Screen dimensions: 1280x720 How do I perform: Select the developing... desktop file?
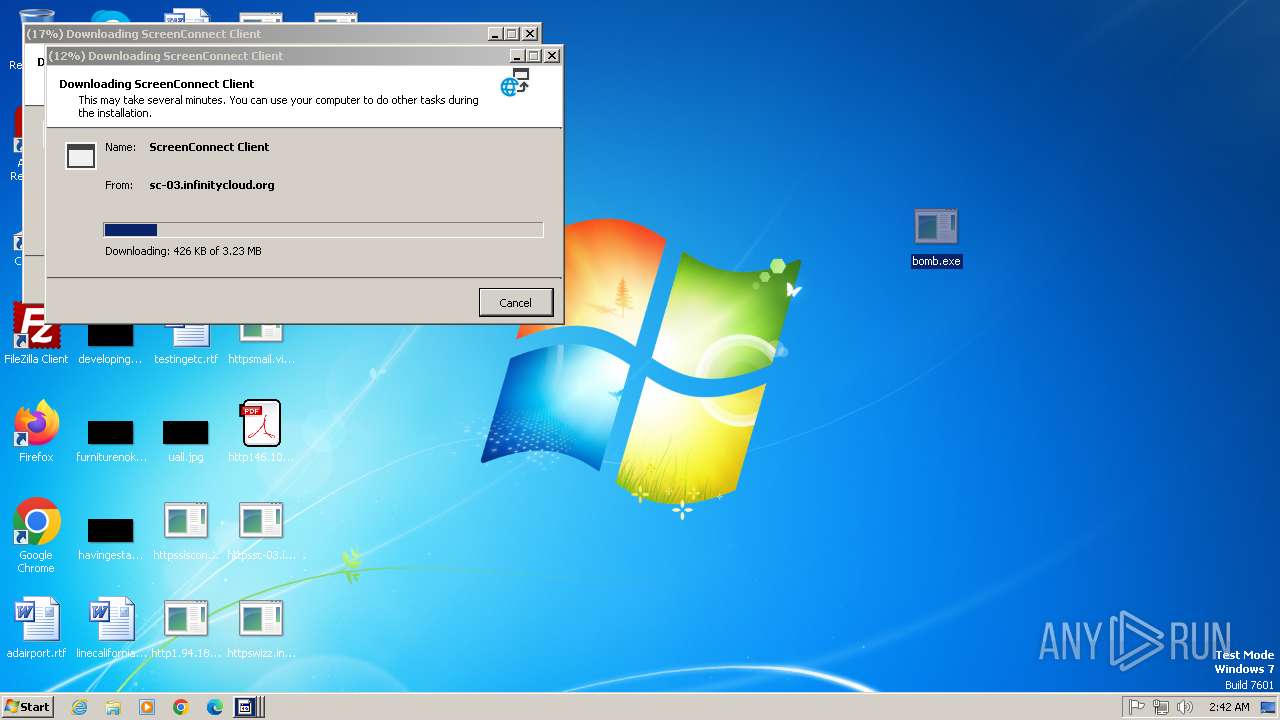111,345
